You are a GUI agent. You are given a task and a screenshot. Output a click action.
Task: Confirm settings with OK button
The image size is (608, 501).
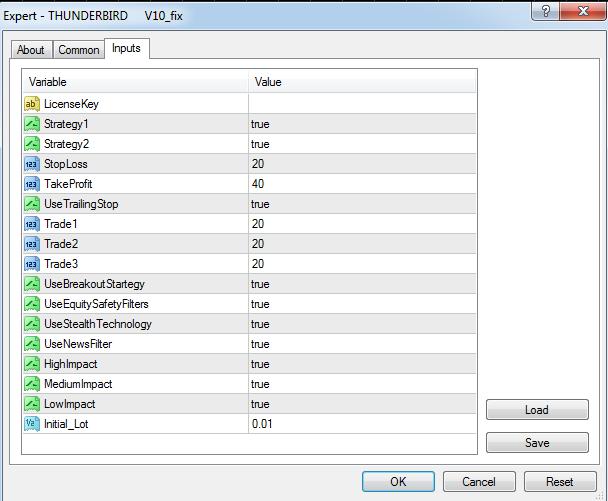point(398,482)
